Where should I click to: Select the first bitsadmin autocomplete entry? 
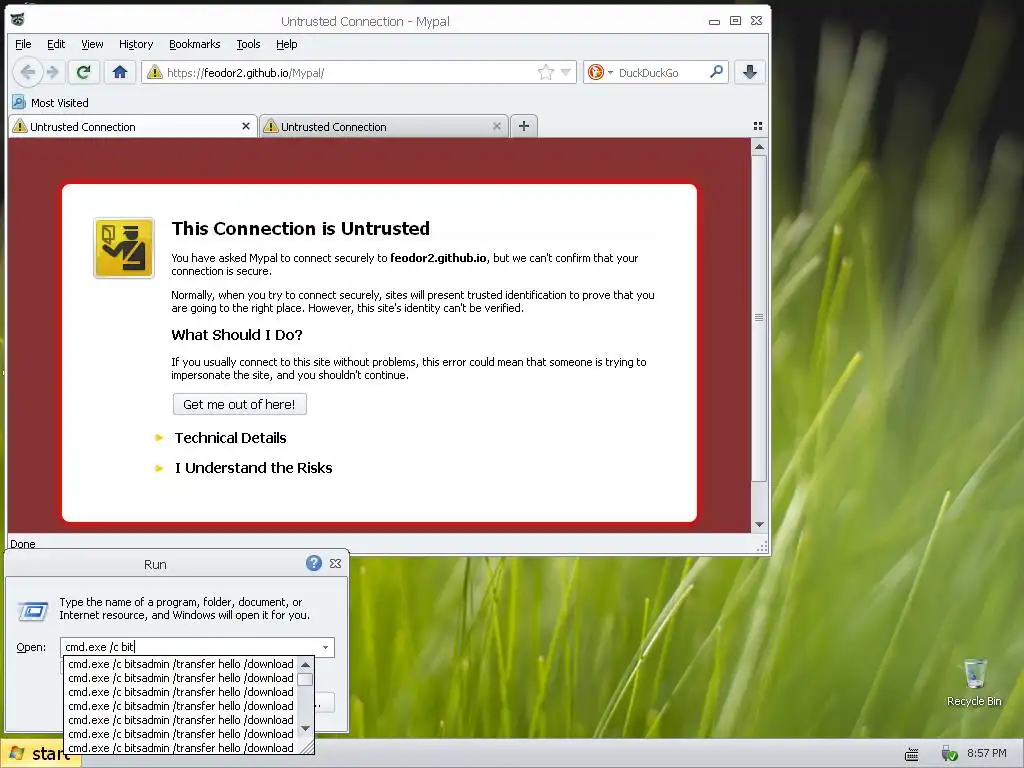181,664
